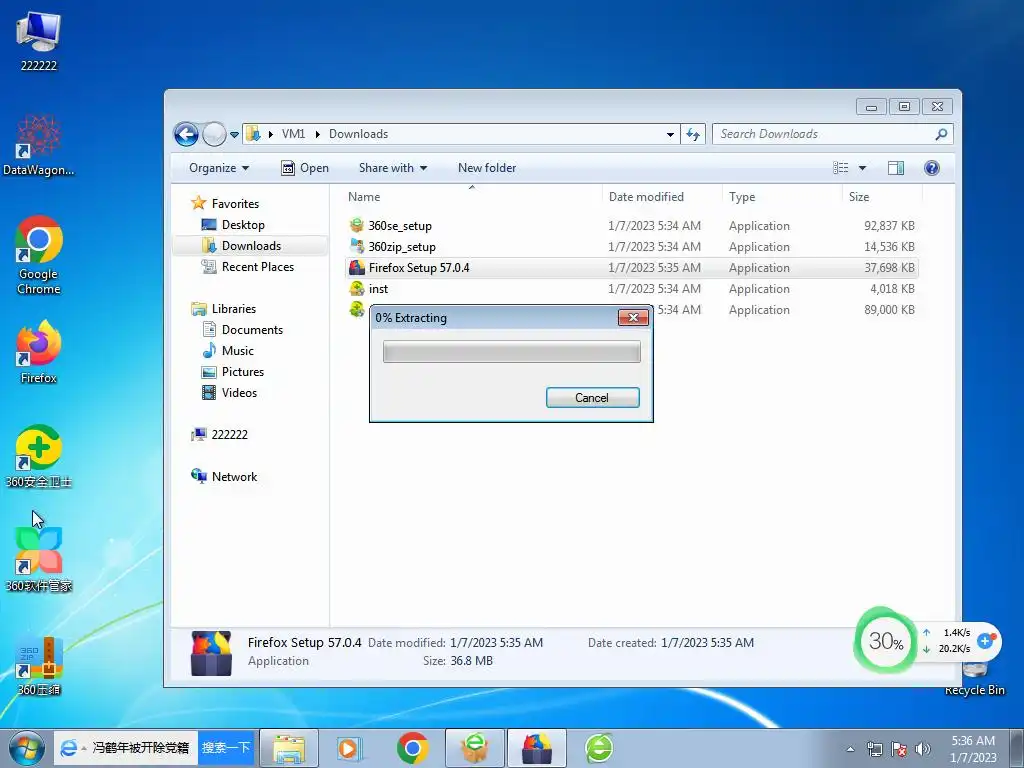Click the Explorer Forward navigation arrow

214,135
